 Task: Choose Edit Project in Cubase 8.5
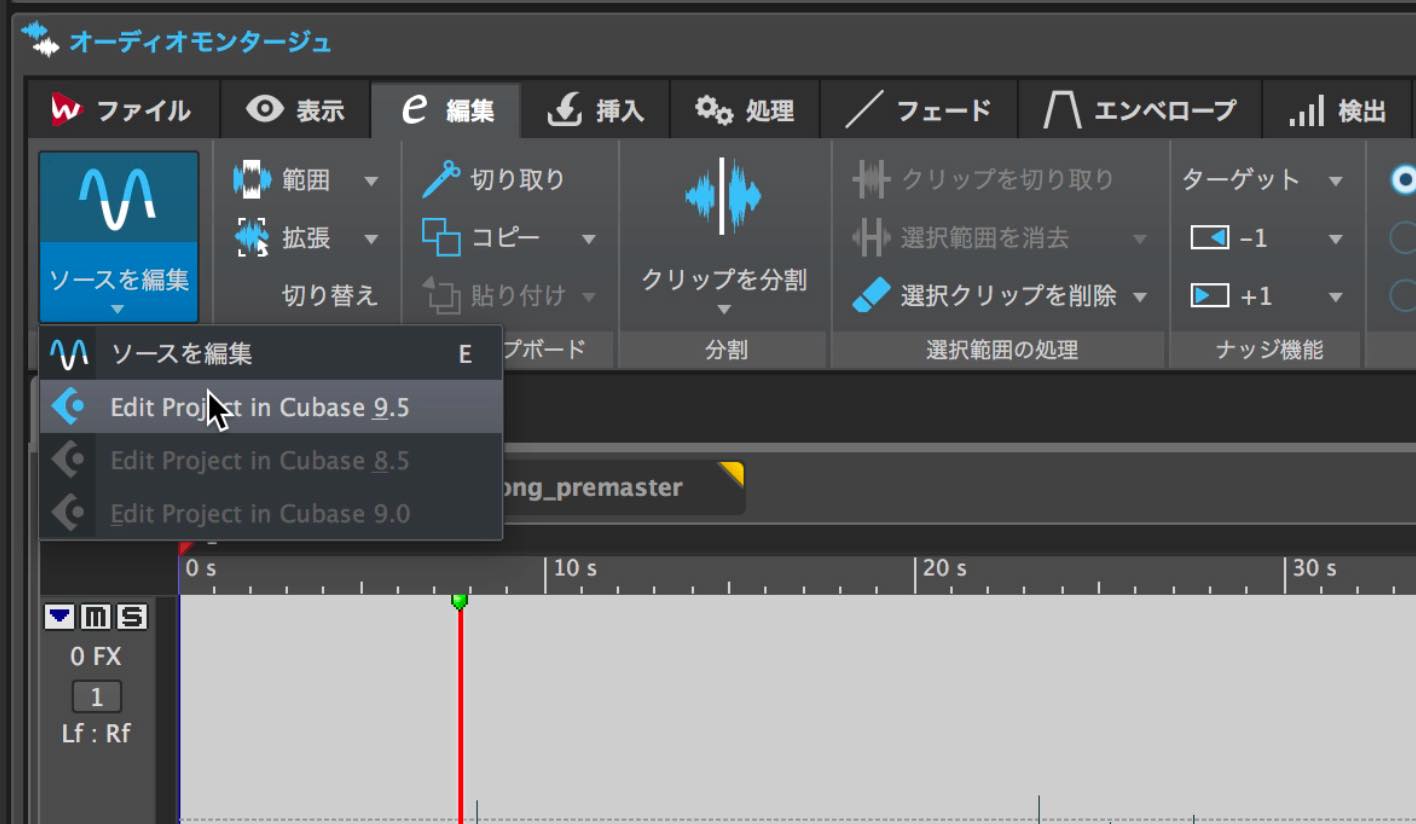click(271, 460)
